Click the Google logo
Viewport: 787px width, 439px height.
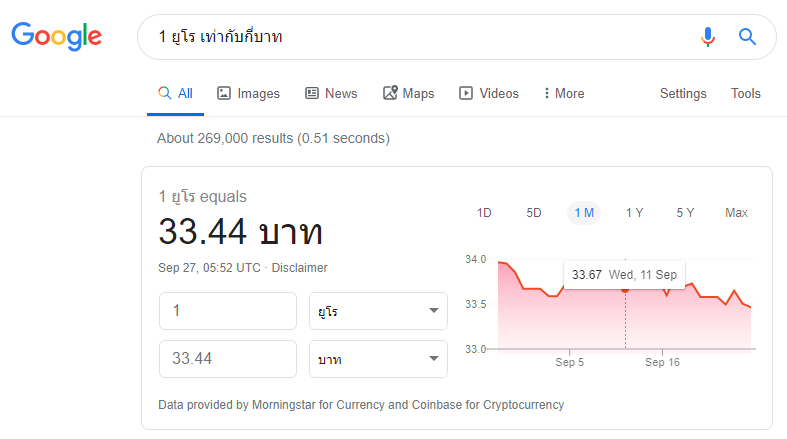(56, 36)
